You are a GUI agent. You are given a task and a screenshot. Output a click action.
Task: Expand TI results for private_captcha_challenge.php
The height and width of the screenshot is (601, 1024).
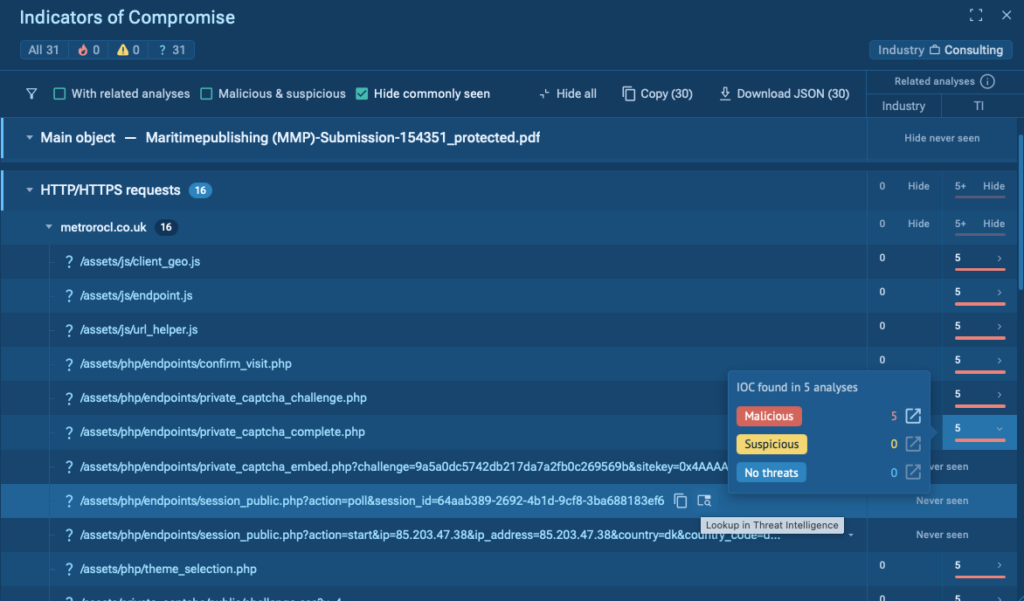click(999, 394)
